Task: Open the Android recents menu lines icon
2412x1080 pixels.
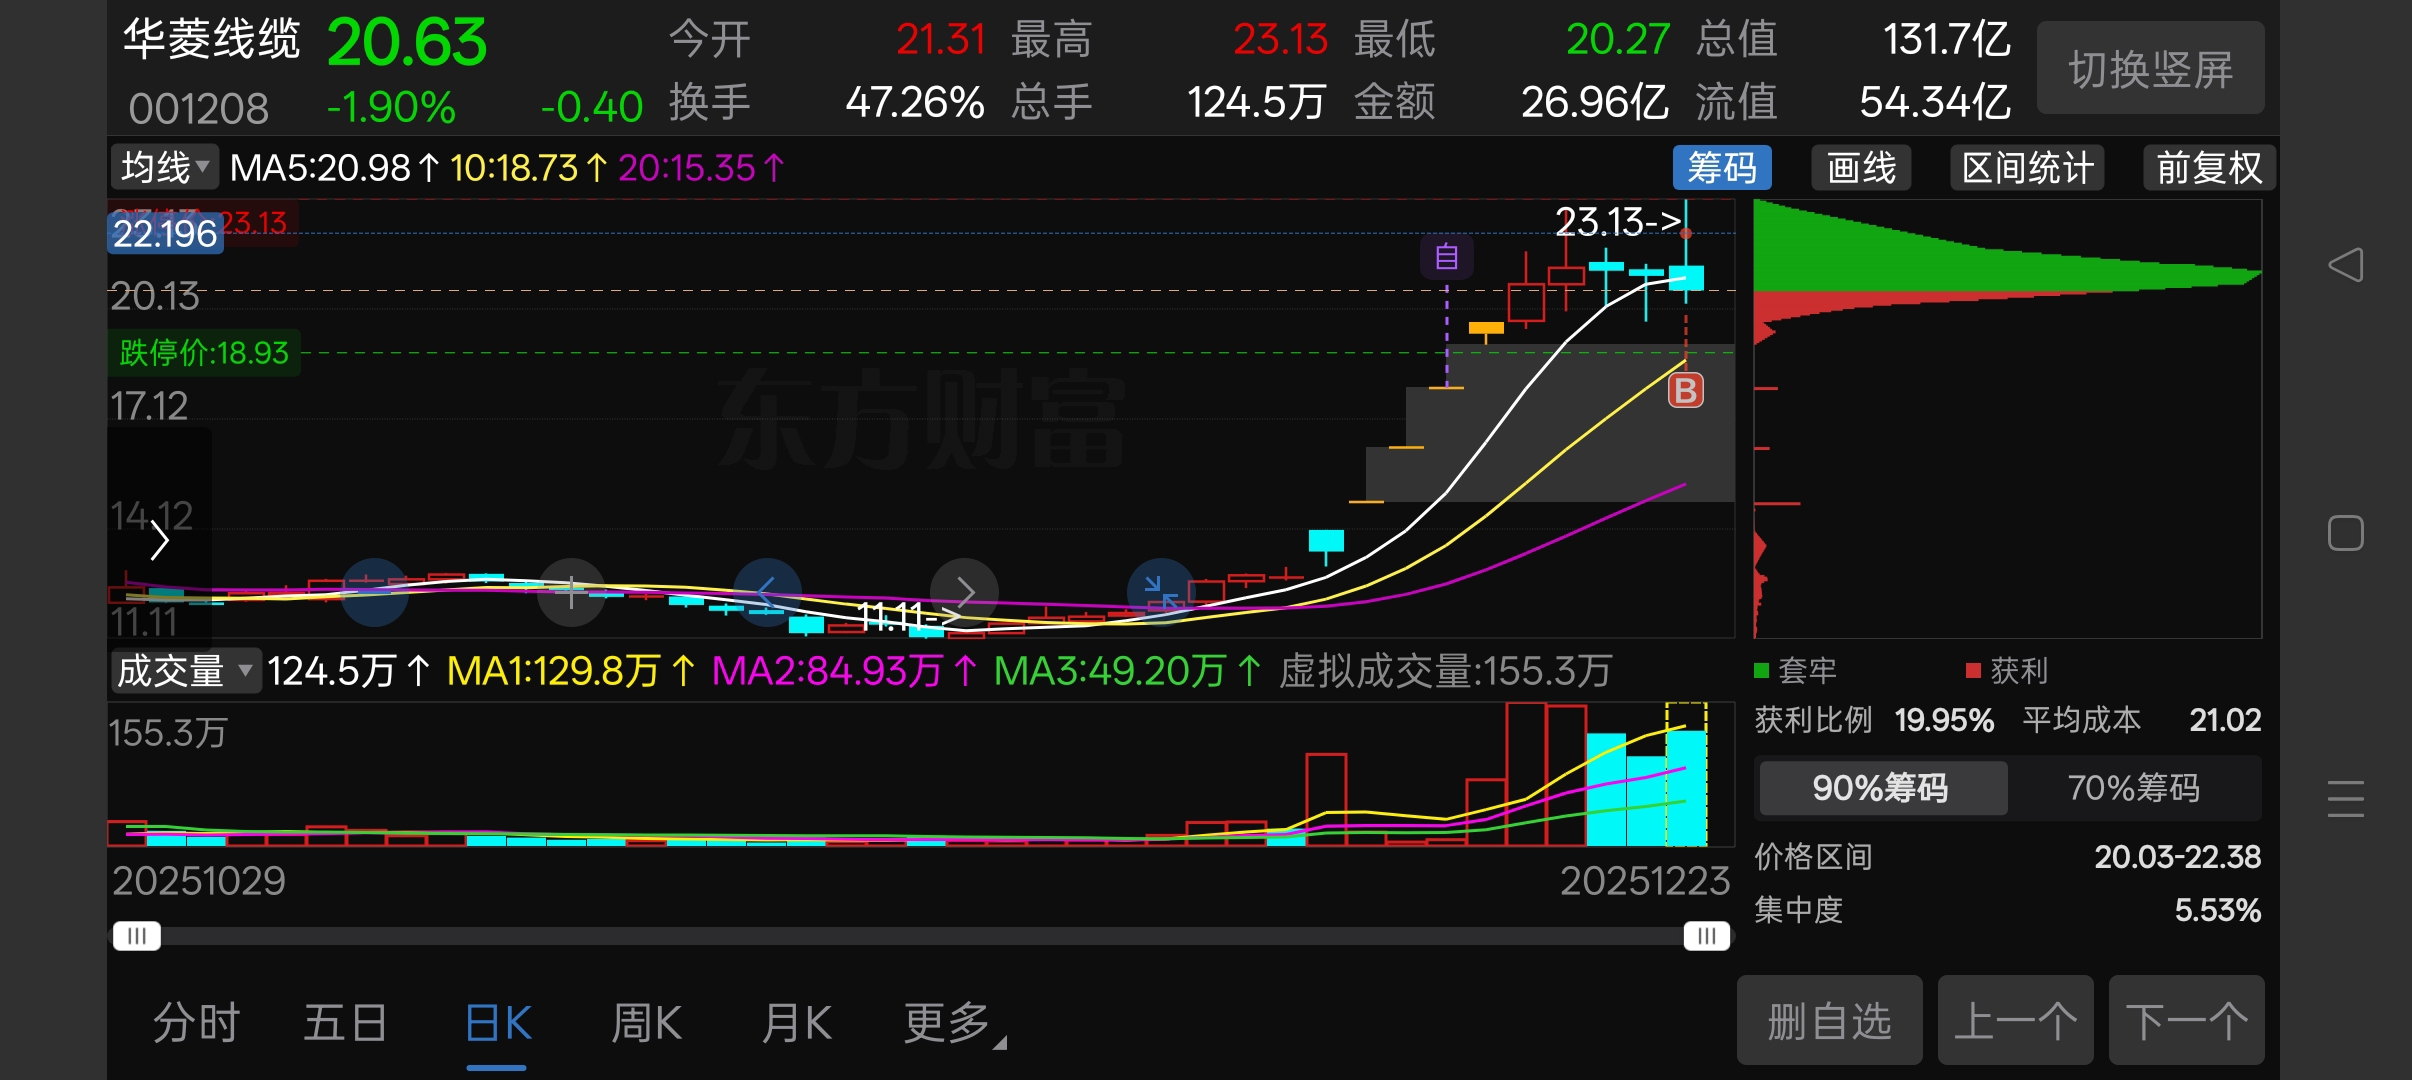Action: pyautogui.click(x=2345, y=799)
